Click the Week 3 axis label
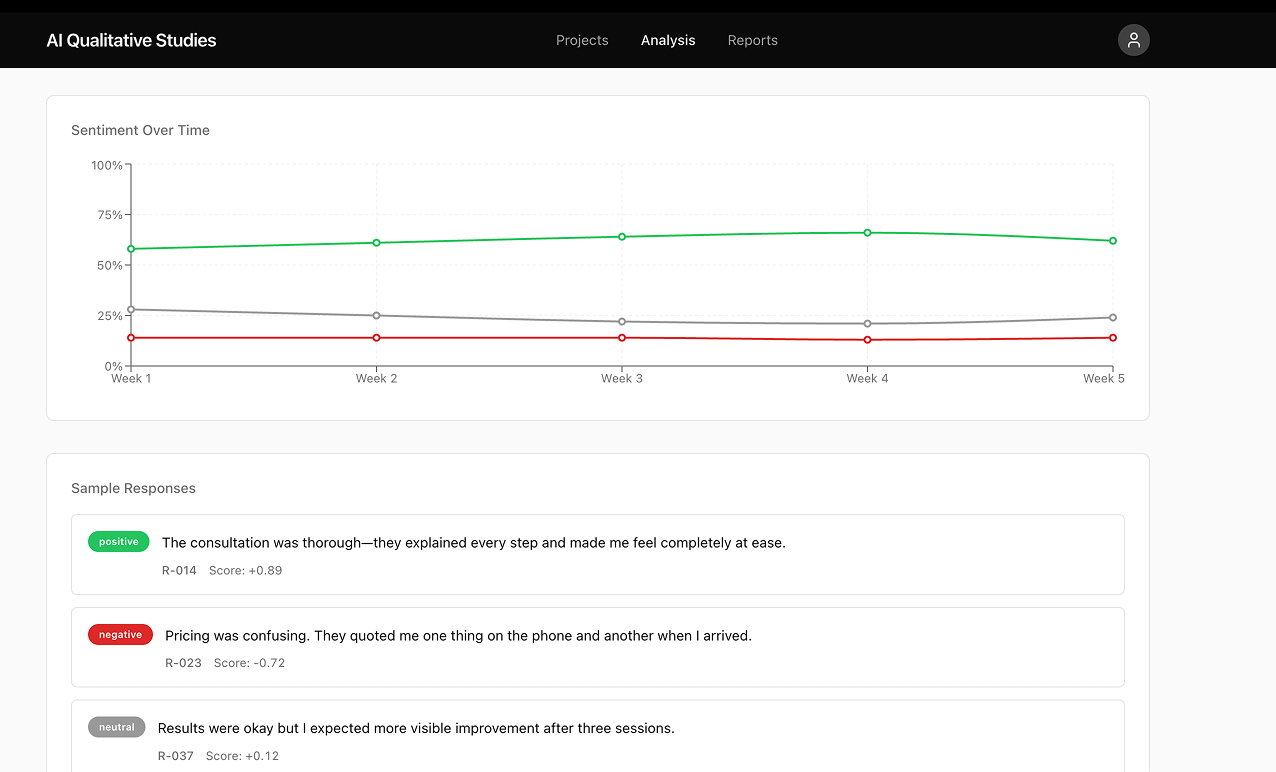 coord(622,378)
